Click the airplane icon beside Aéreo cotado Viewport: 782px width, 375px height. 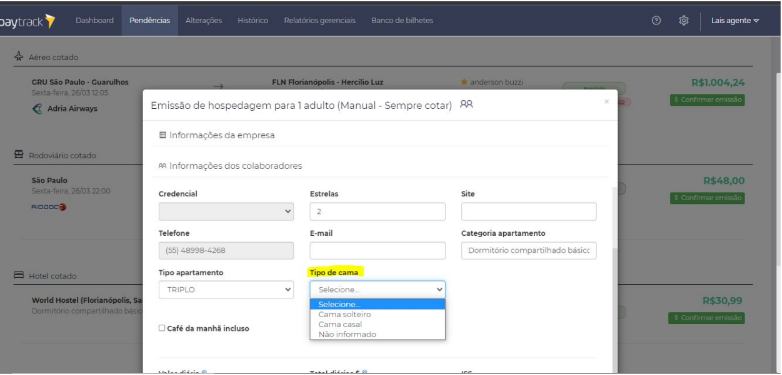(18, 56)
